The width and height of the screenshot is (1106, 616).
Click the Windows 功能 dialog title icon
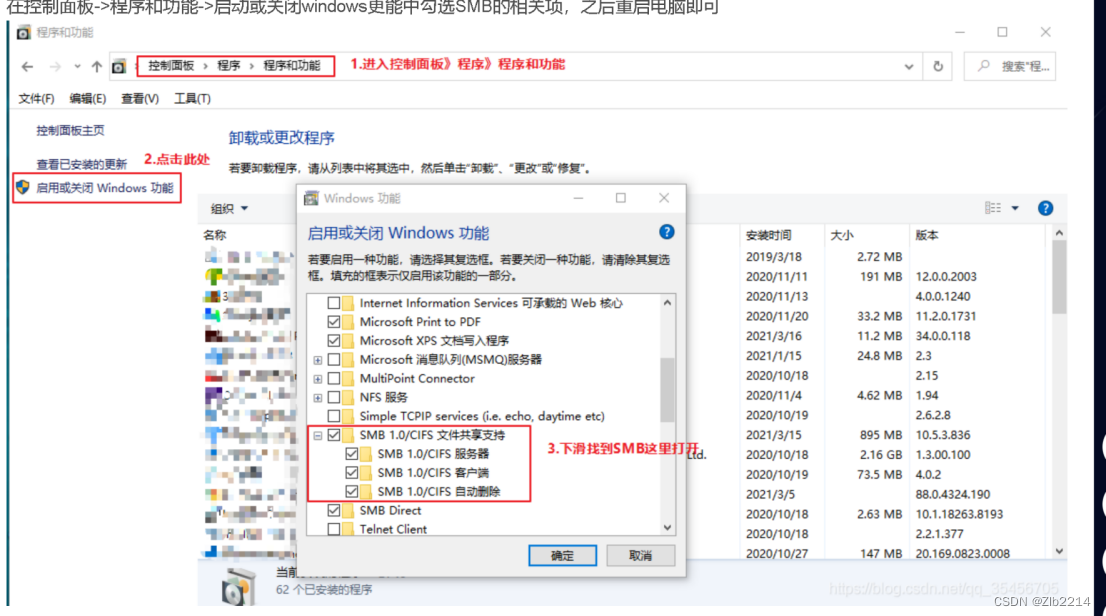(x=311, y=198)
